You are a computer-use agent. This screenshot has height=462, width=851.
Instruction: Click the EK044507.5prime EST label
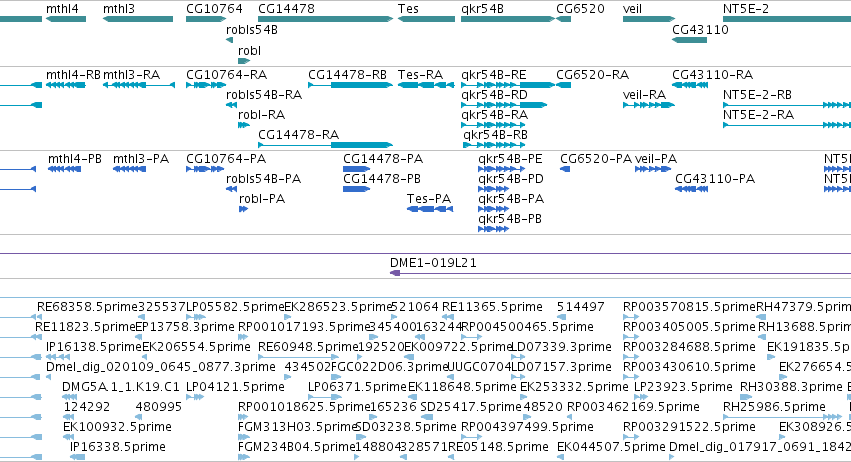611,447
